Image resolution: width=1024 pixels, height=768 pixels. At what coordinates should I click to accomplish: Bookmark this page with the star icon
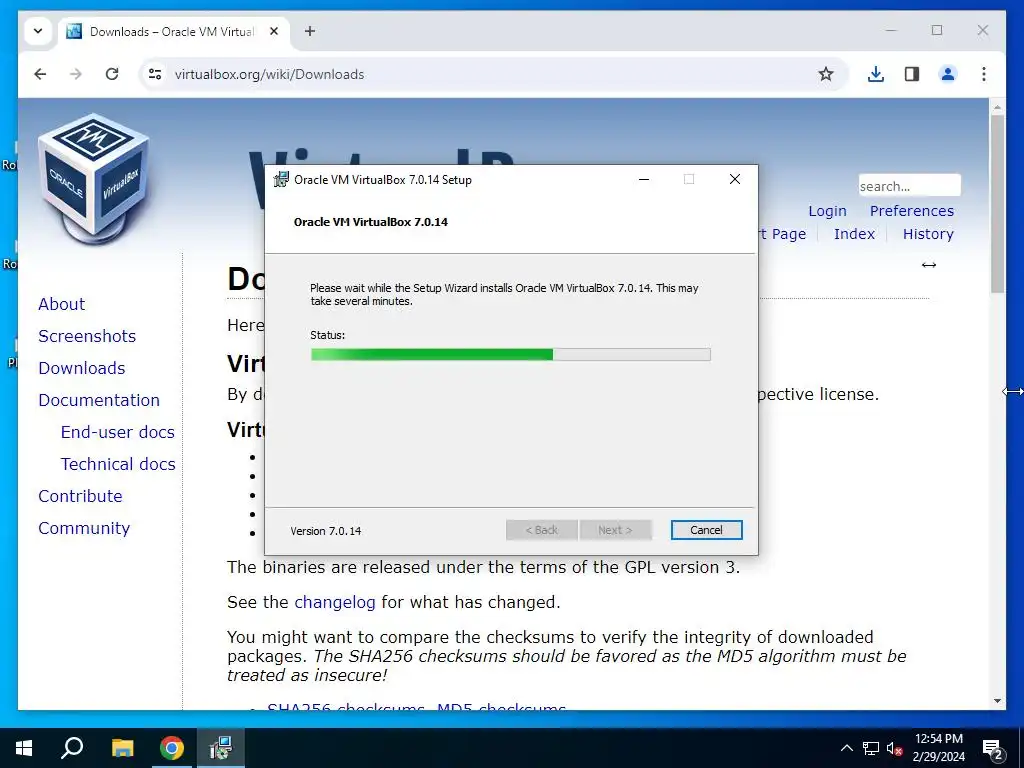[x=825, y=74]
